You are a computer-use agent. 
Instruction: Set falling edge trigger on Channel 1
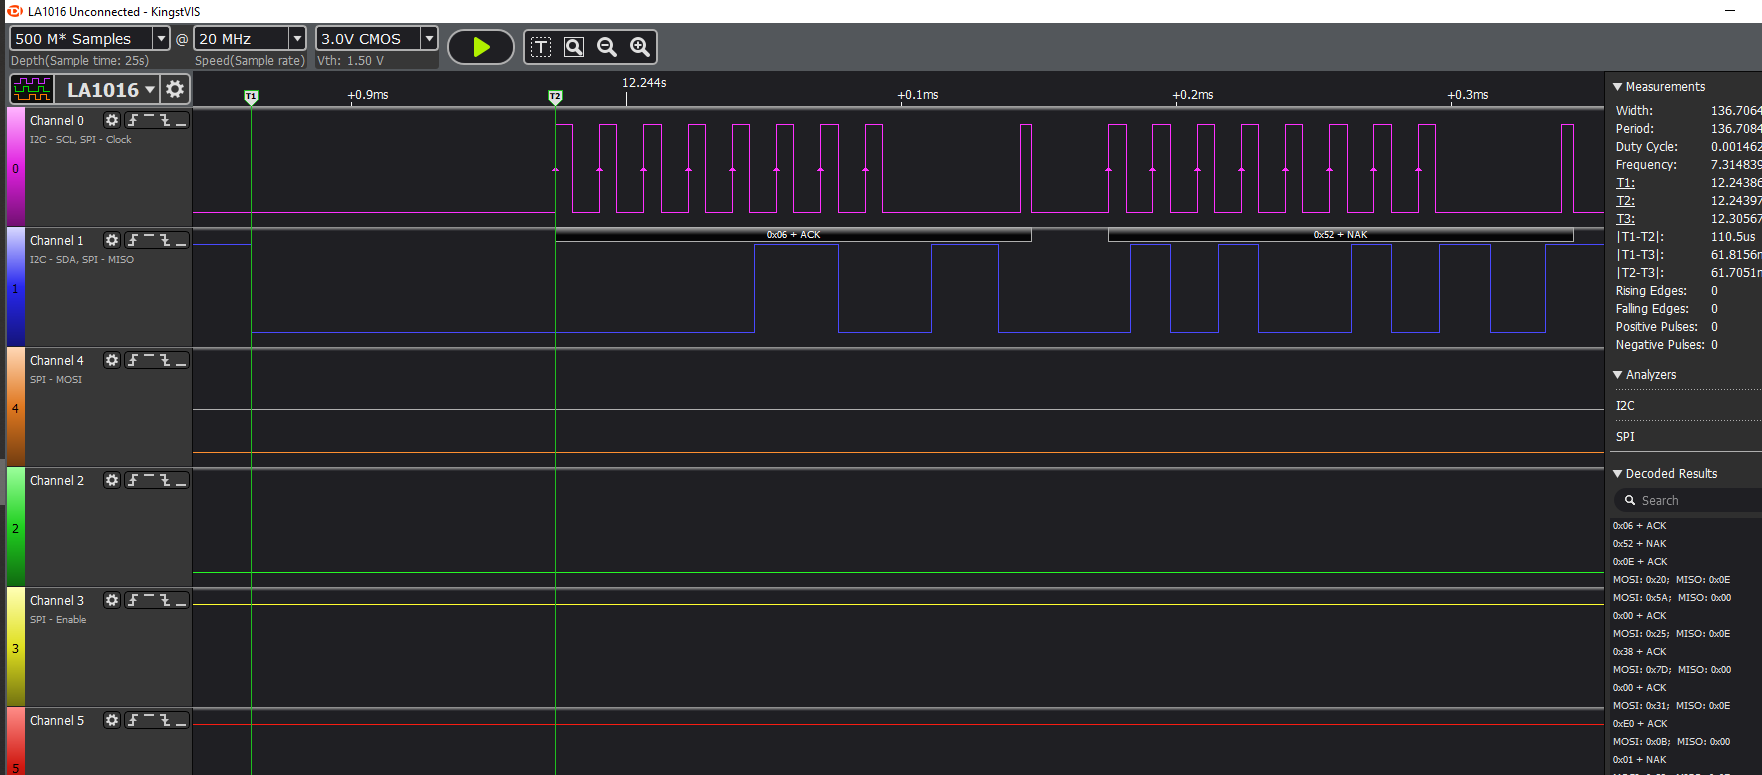pyautogui.click(x=165, y=240)
